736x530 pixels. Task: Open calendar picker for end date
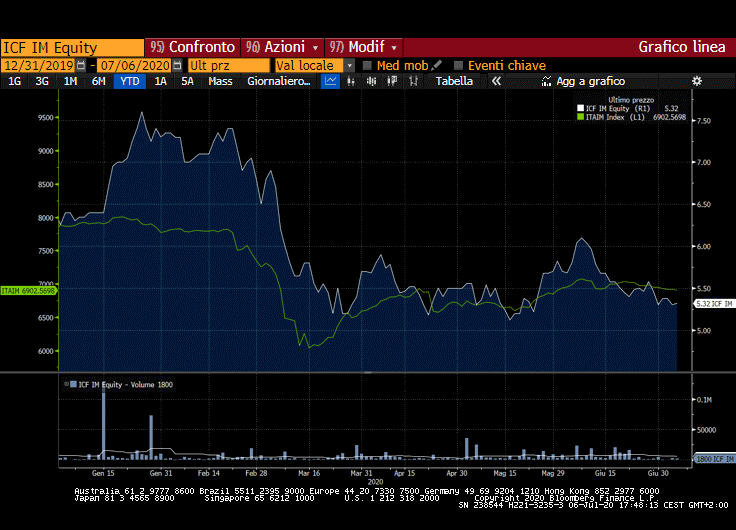(177, 65)
